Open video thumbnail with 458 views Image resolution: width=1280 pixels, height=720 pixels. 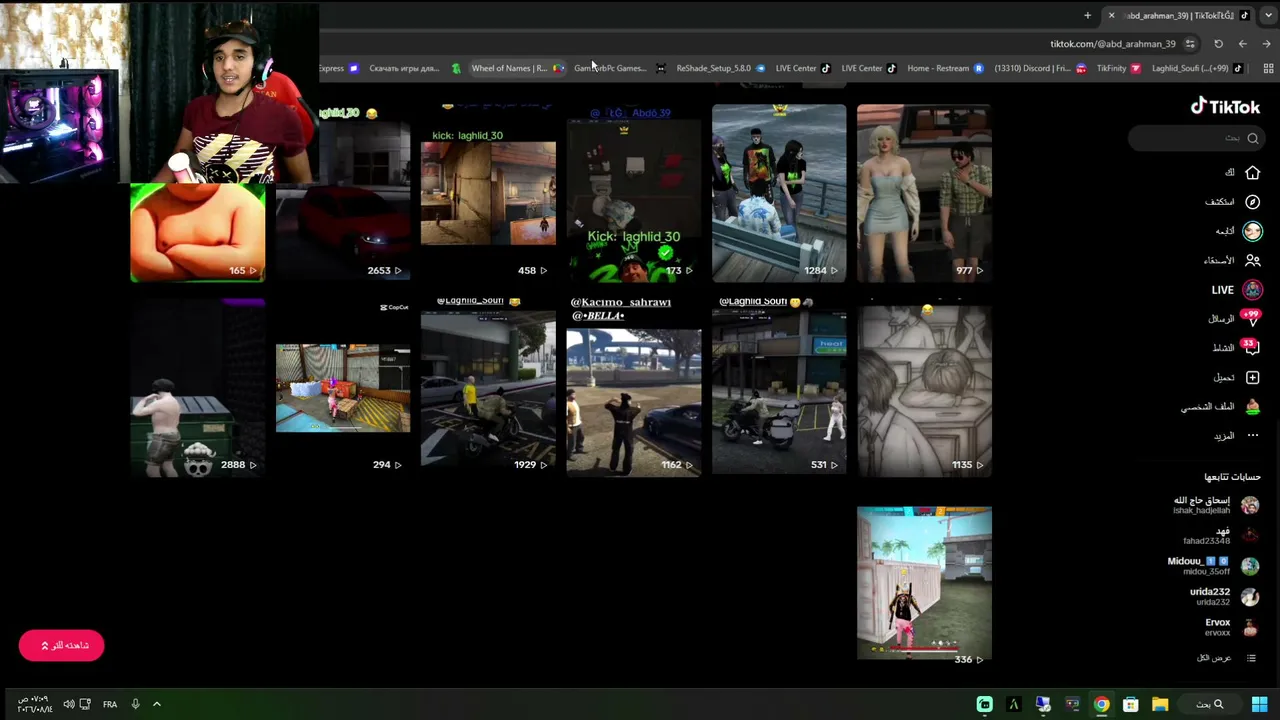[488, 193]
